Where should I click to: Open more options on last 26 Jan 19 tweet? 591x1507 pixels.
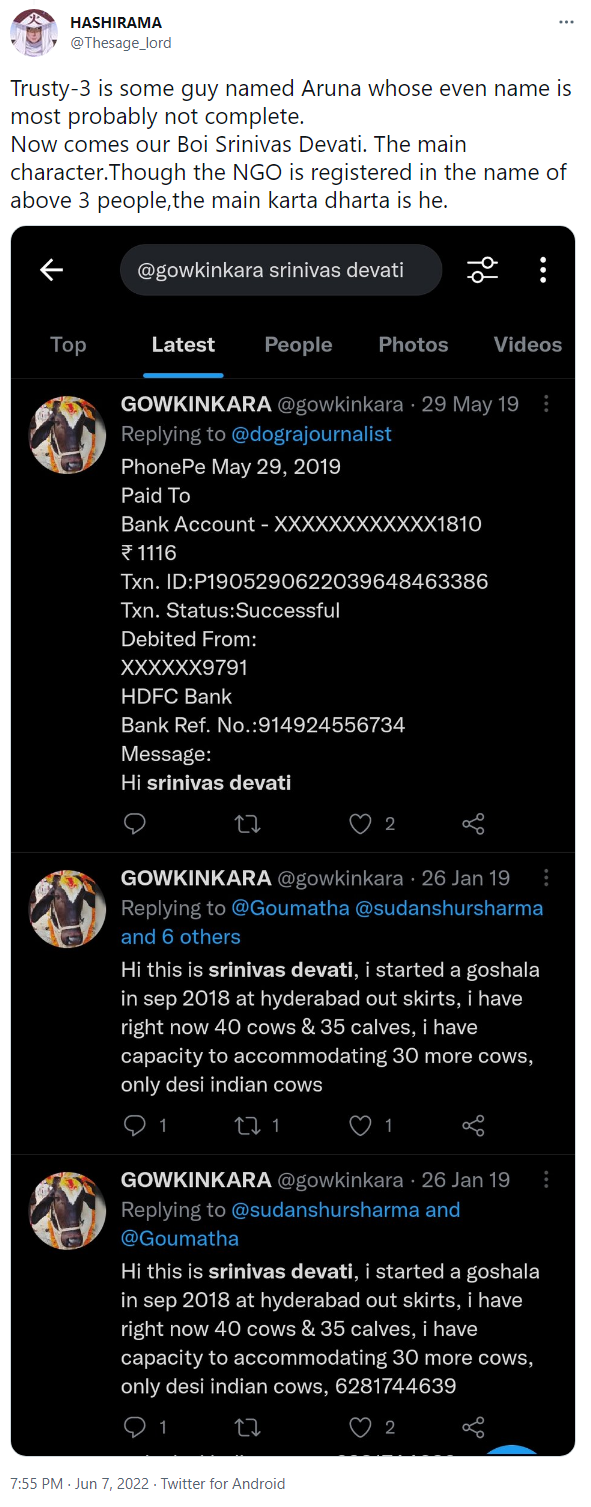point(546,1180)
